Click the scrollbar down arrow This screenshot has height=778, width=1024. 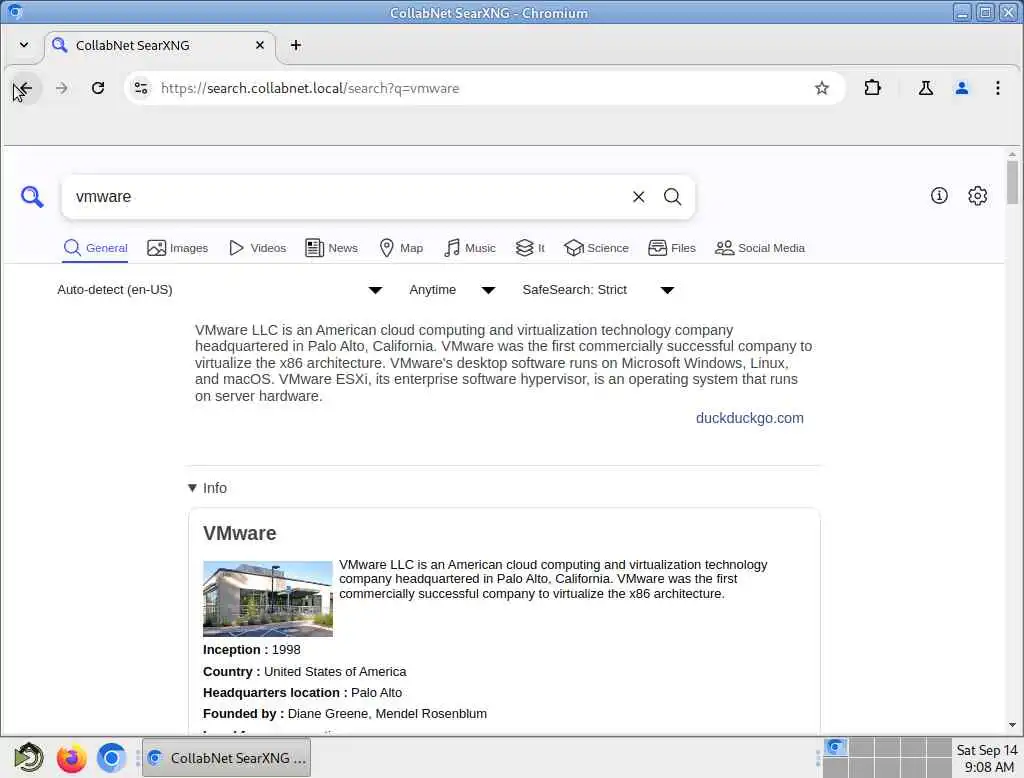point(1012,724)
